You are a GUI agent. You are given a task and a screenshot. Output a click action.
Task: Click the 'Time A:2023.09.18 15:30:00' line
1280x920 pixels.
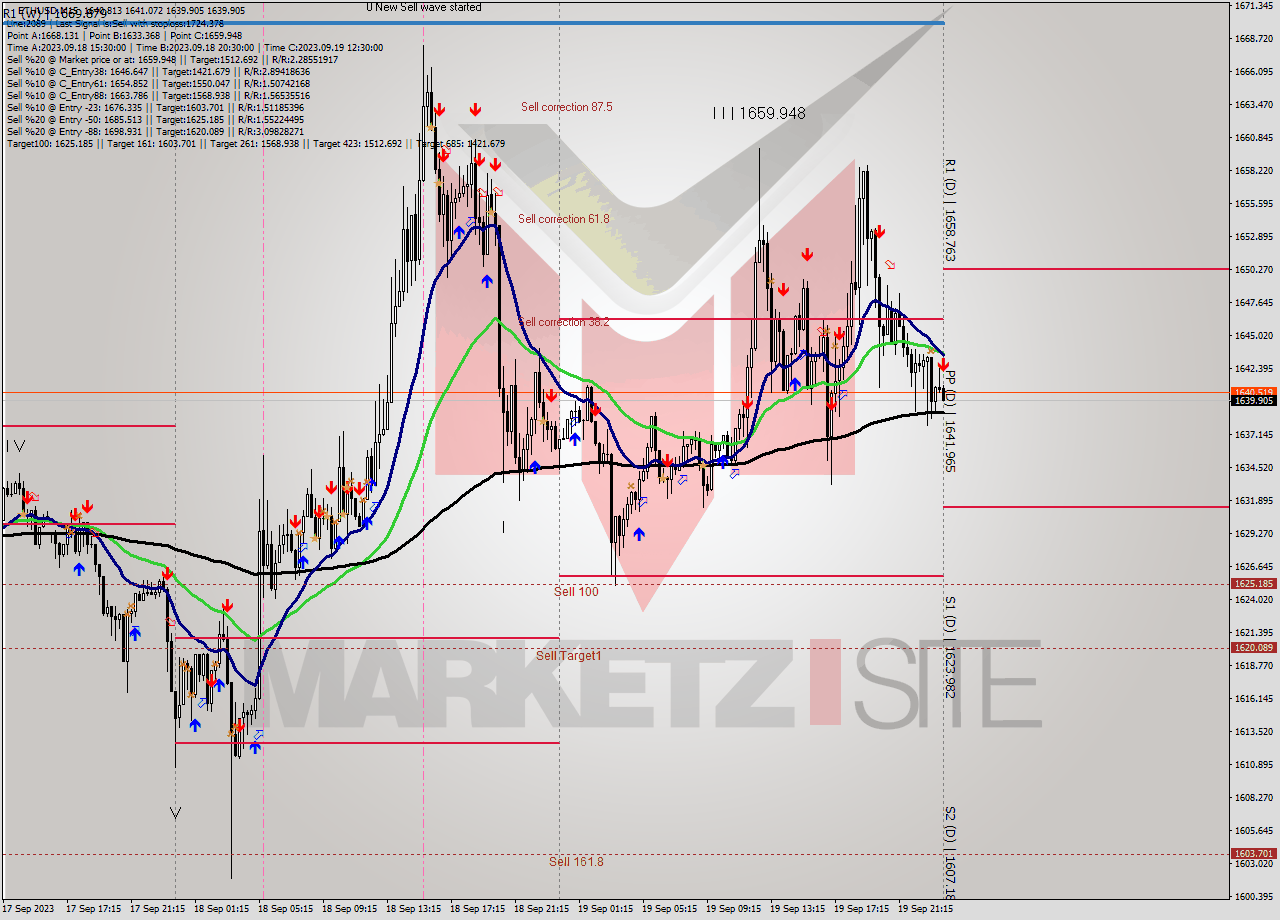[x=195, y=47]
